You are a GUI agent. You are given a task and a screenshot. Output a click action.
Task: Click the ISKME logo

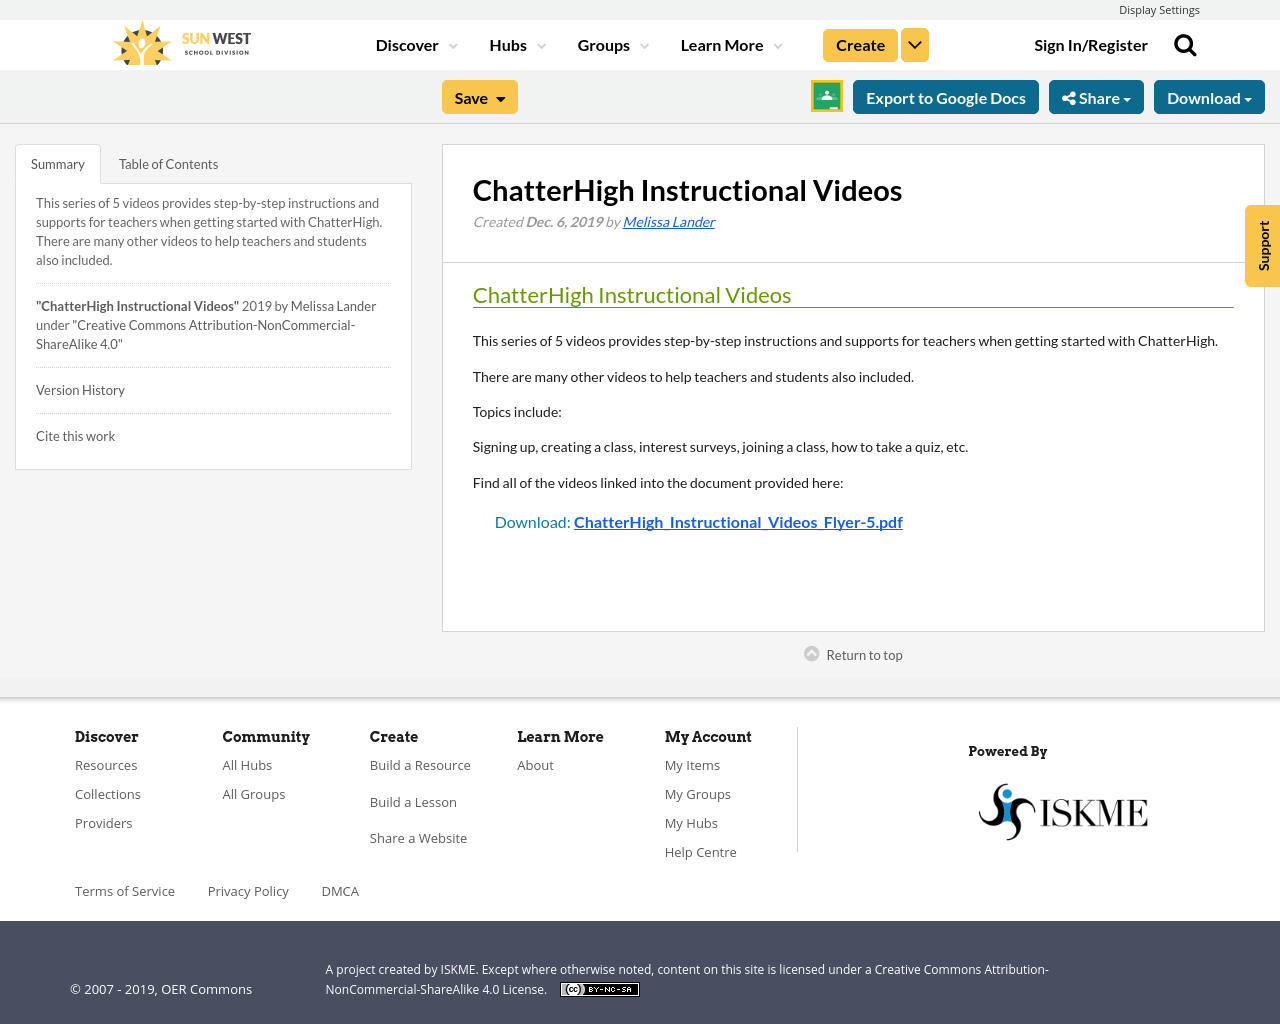pos(1063,810)
